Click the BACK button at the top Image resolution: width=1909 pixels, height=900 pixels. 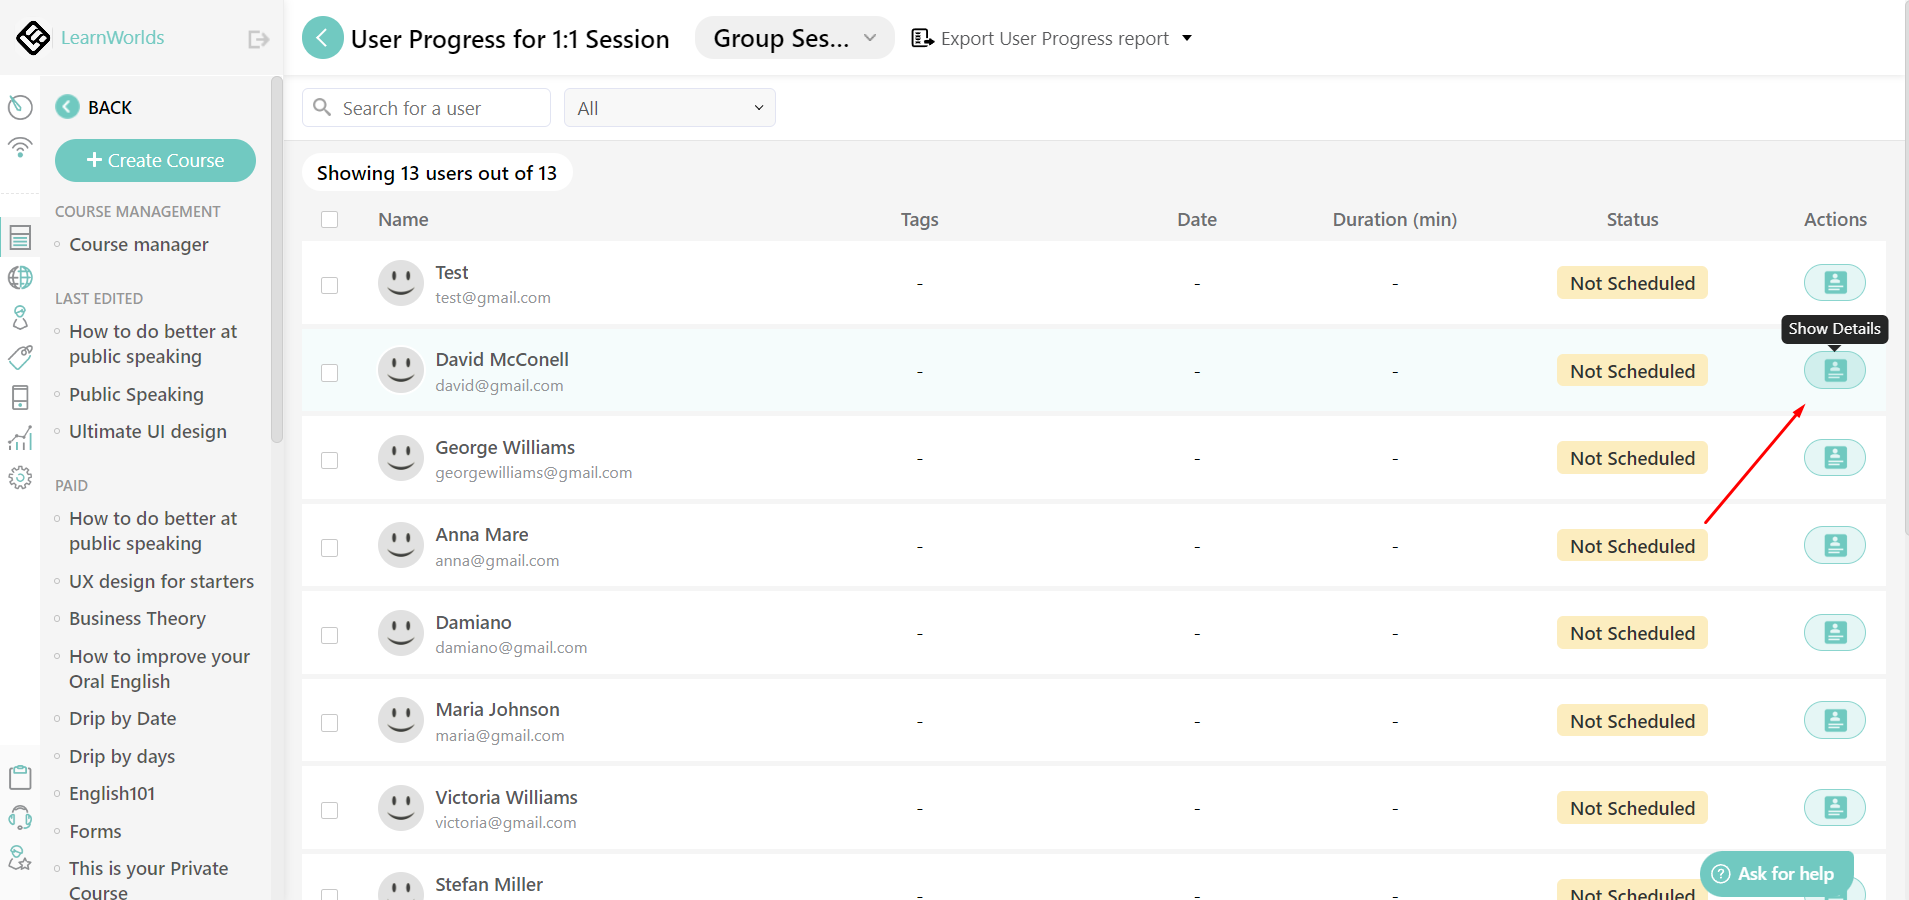[95, 107]
